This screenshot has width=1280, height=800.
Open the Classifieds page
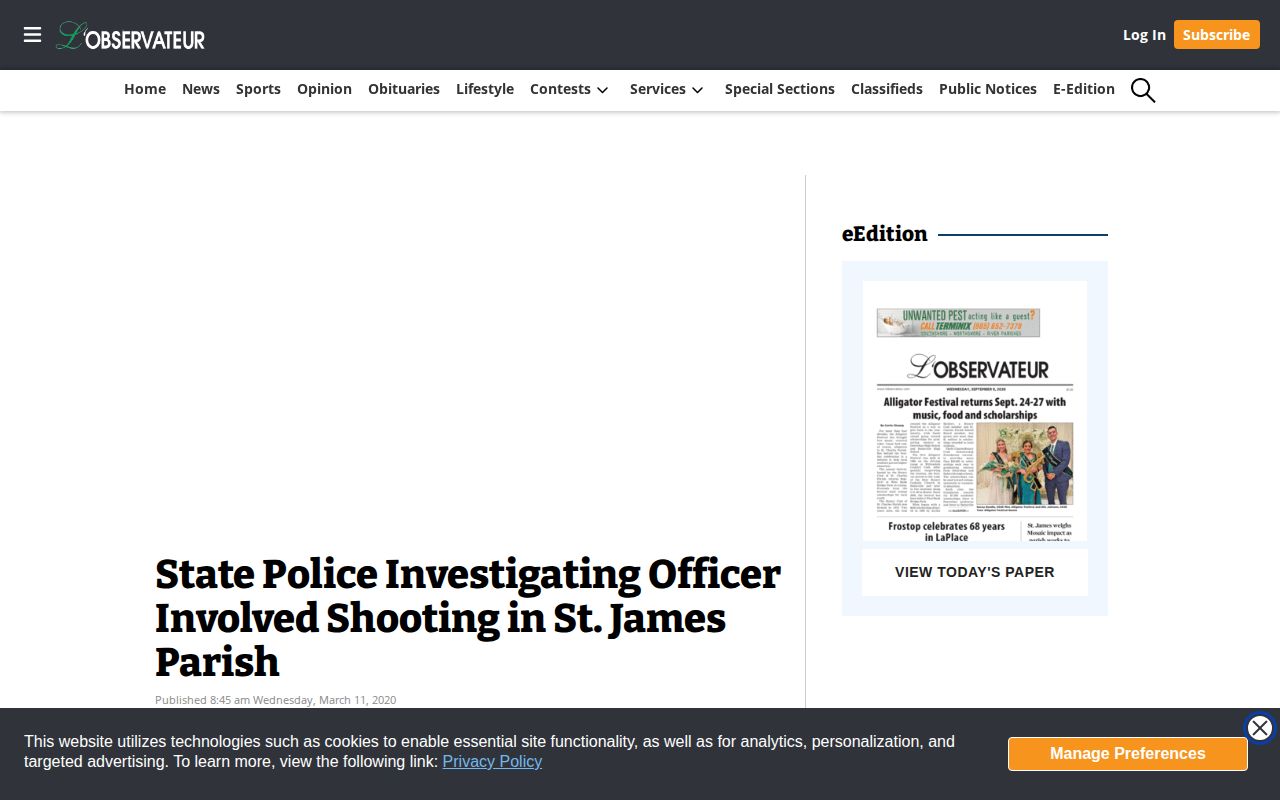click(887, 89)
